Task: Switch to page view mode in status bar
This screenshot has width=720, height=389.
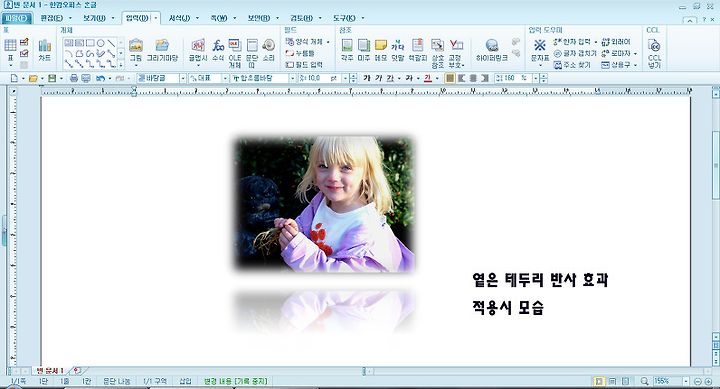Action: [x=598, y=381]
